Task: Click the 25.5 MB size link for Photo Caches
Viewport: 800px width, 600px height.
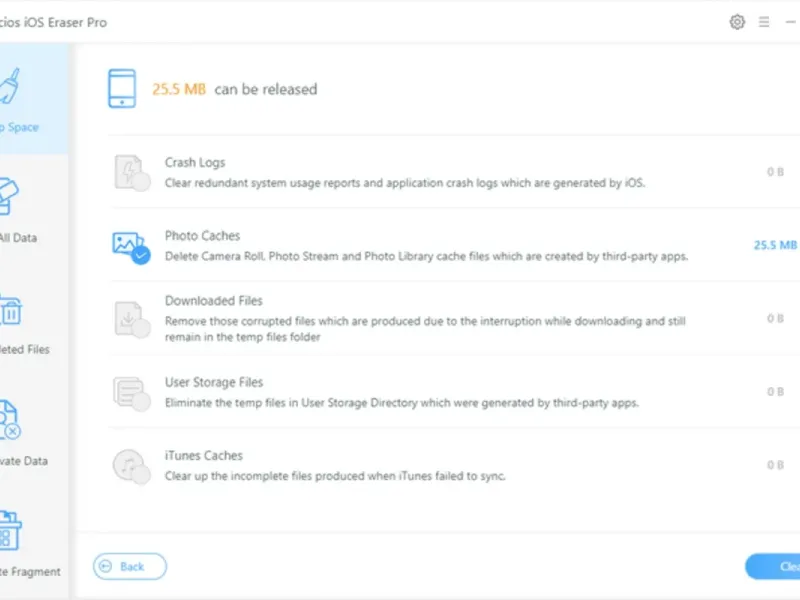Action: pos(775,245)
